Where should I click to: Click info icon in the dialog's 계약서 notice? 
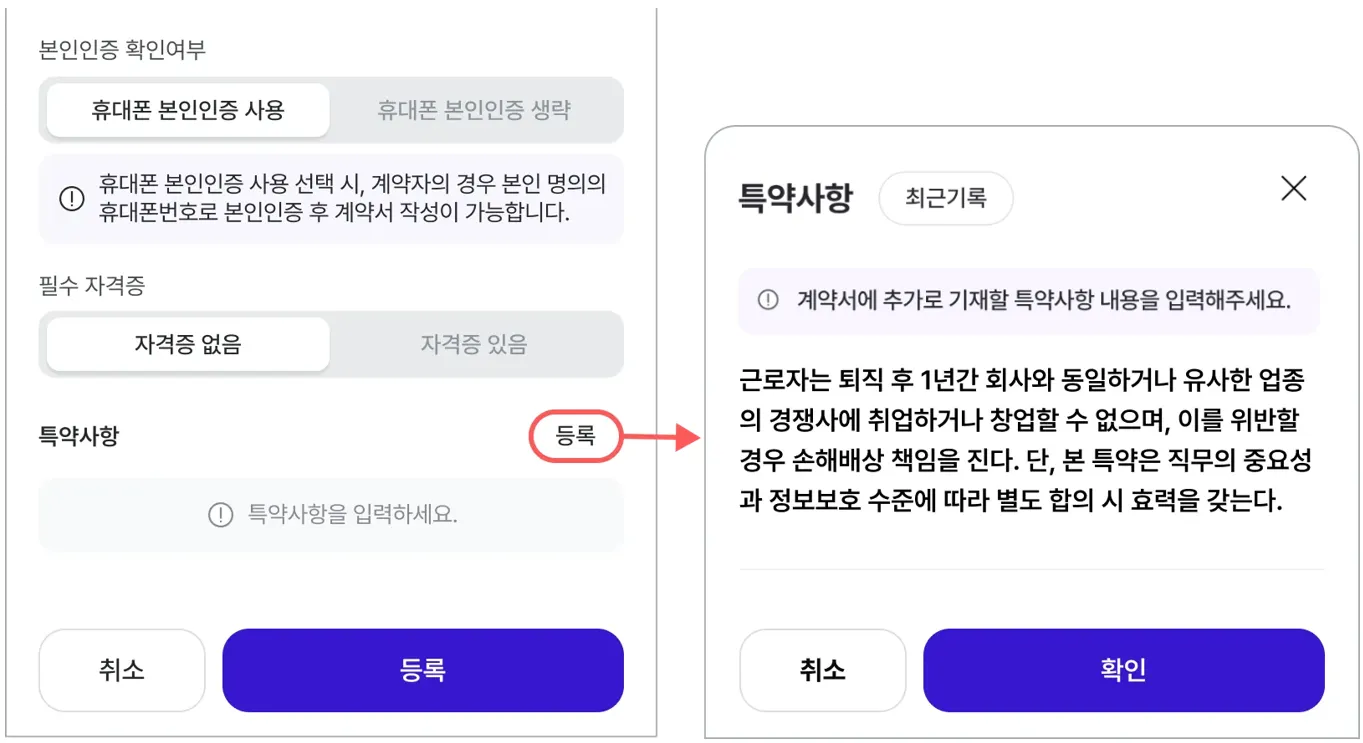(x=768, y=300)
